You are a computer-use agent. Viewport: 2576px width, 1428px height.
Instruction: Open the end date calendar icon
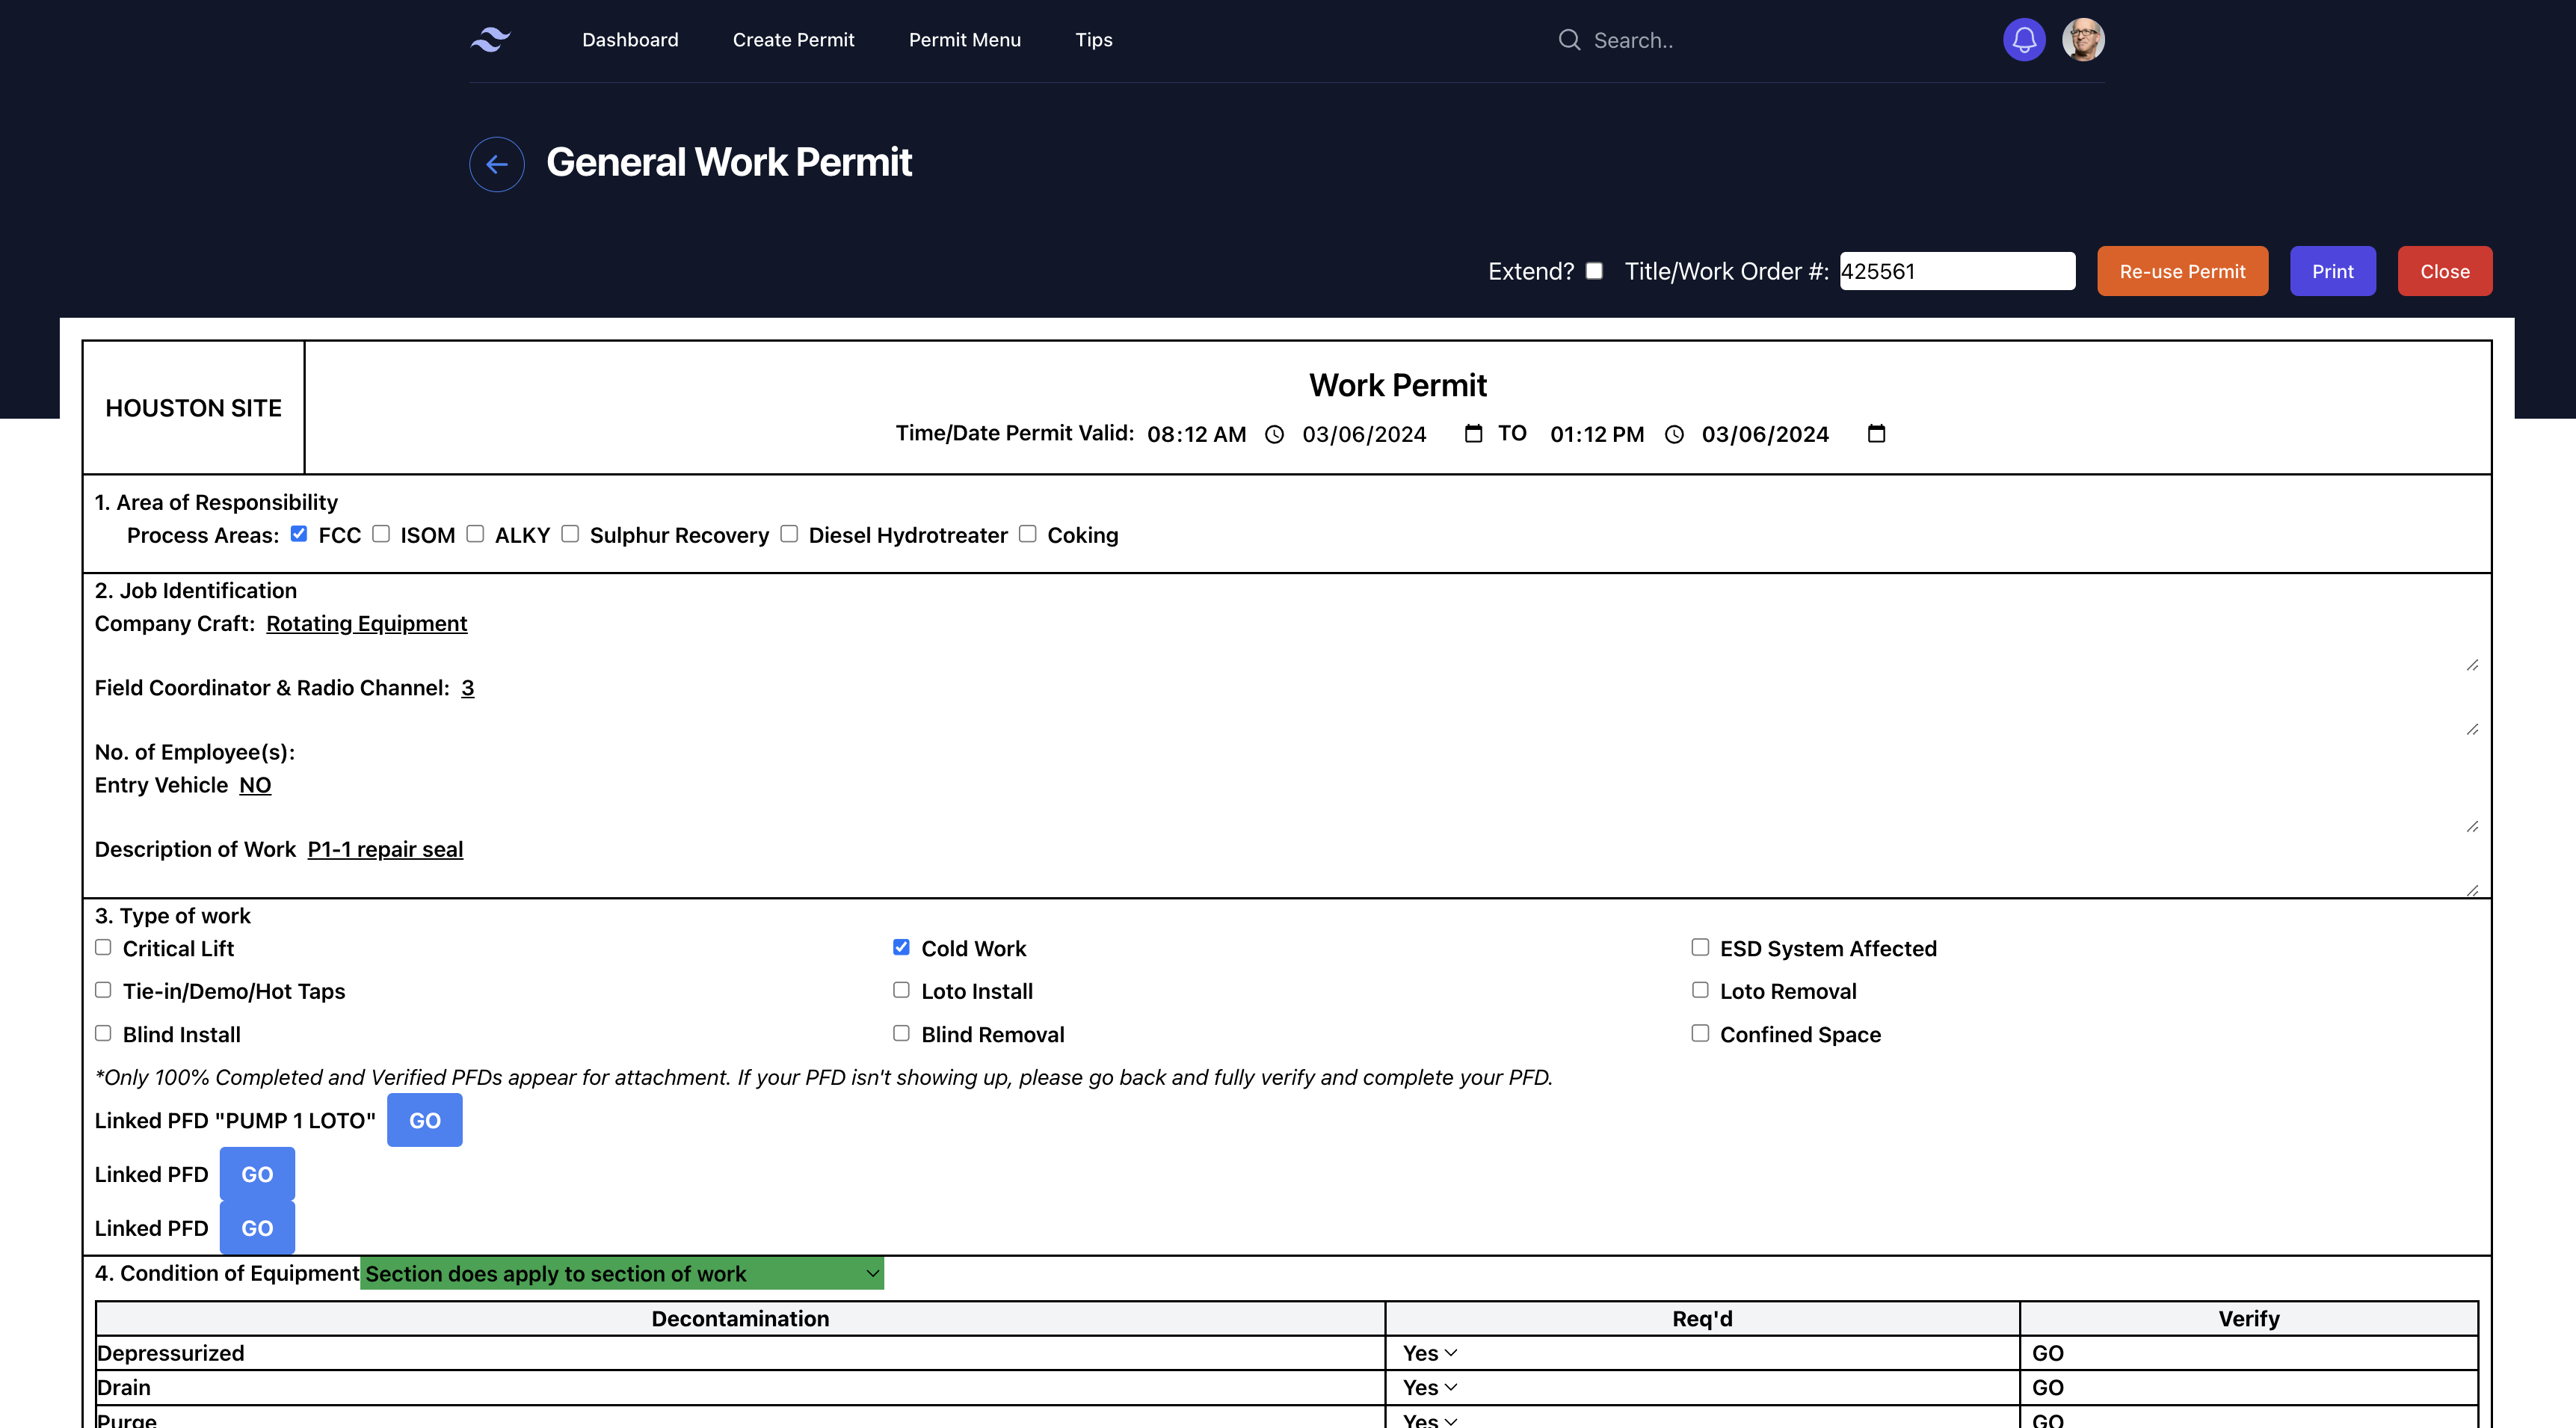tap(1876, 434)
